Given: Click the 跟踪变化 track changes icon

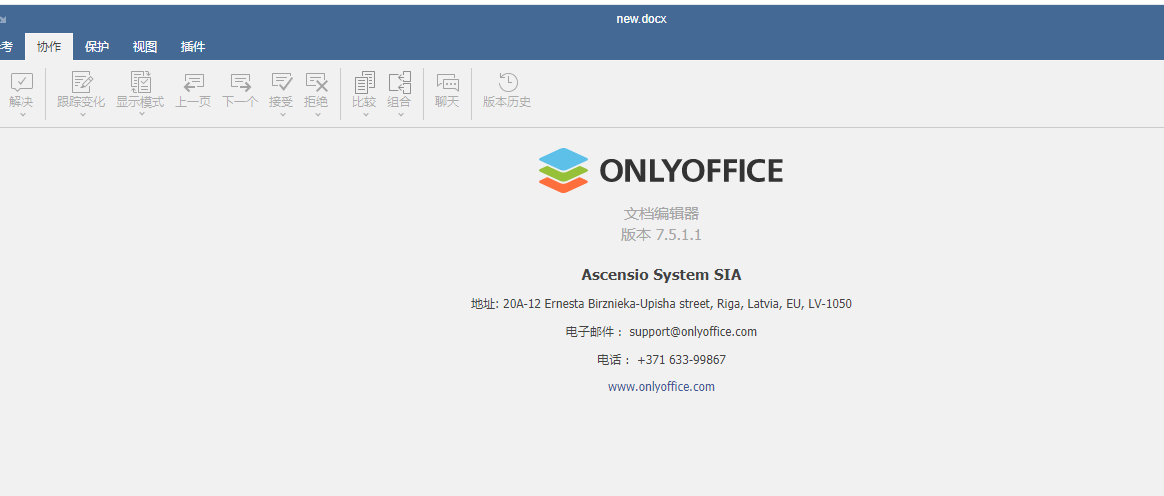Looking at the screenshot, I should (81, 82).
